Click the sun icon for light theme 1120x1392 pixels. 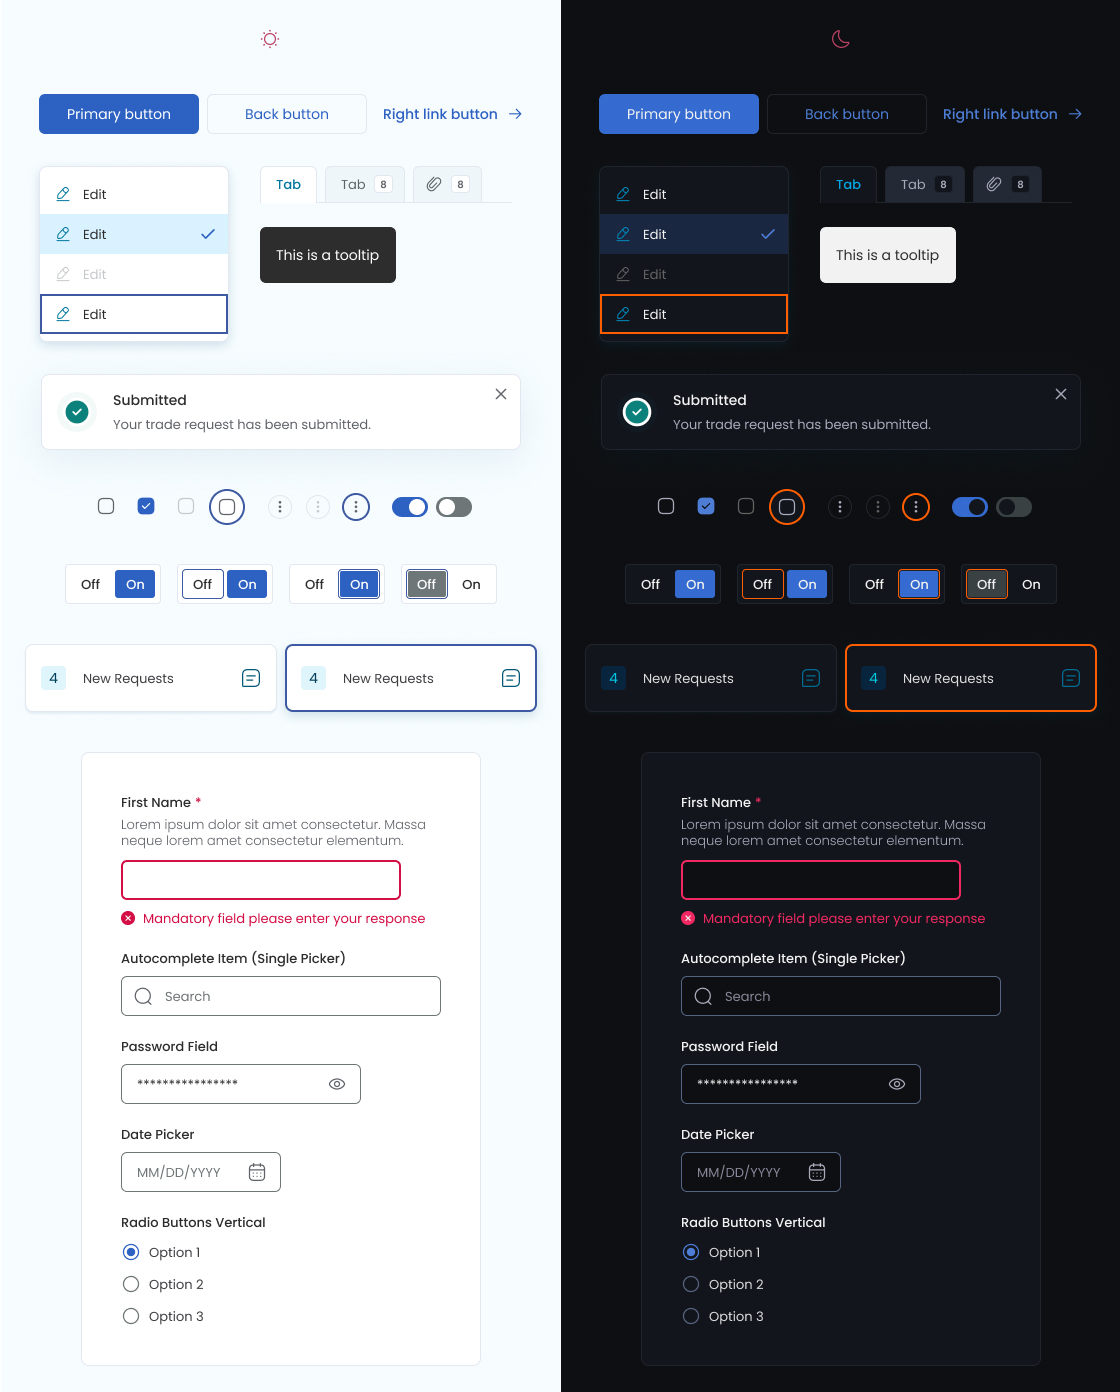pyautogui.click(x=270, y=39)
